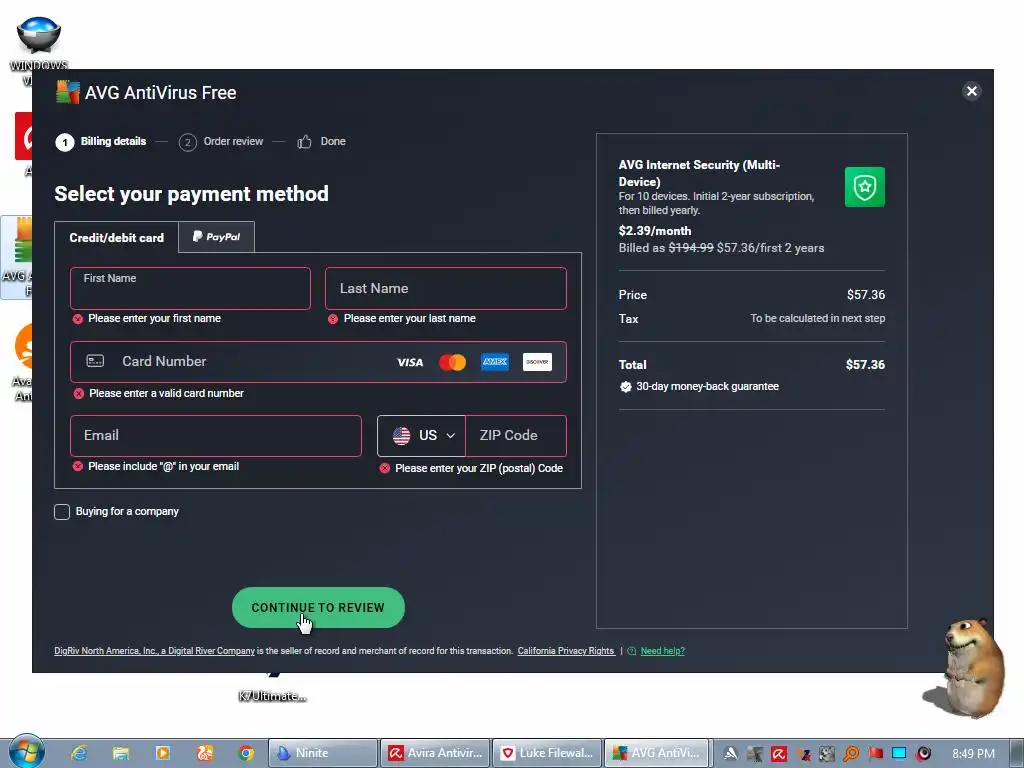Launch Google Chrome from the taskbar
This screenshot has height=768, width=1024.
246,753
